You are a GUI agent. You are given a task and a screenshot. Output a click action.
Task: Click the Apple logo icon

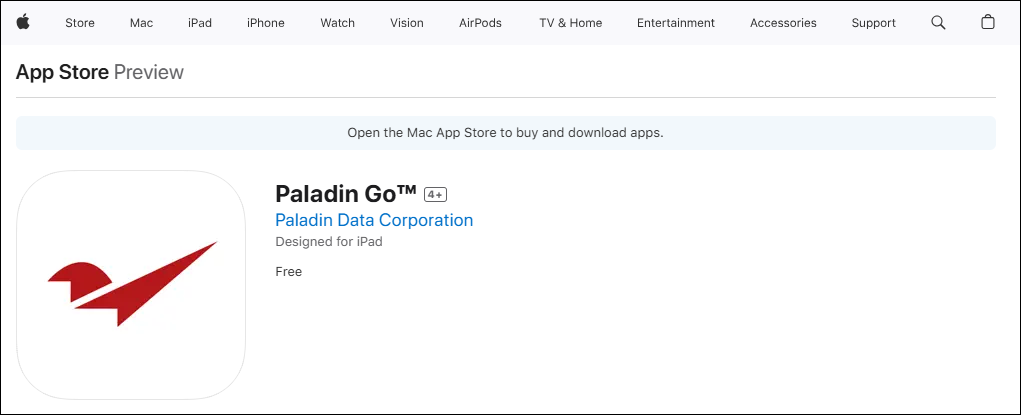coord(23,22)
